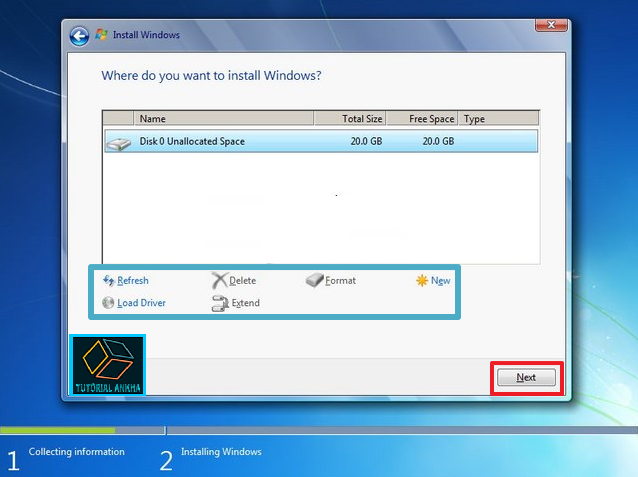Click the New starburst icon
This screenshot has width=638, height=477.
(422, 280)
